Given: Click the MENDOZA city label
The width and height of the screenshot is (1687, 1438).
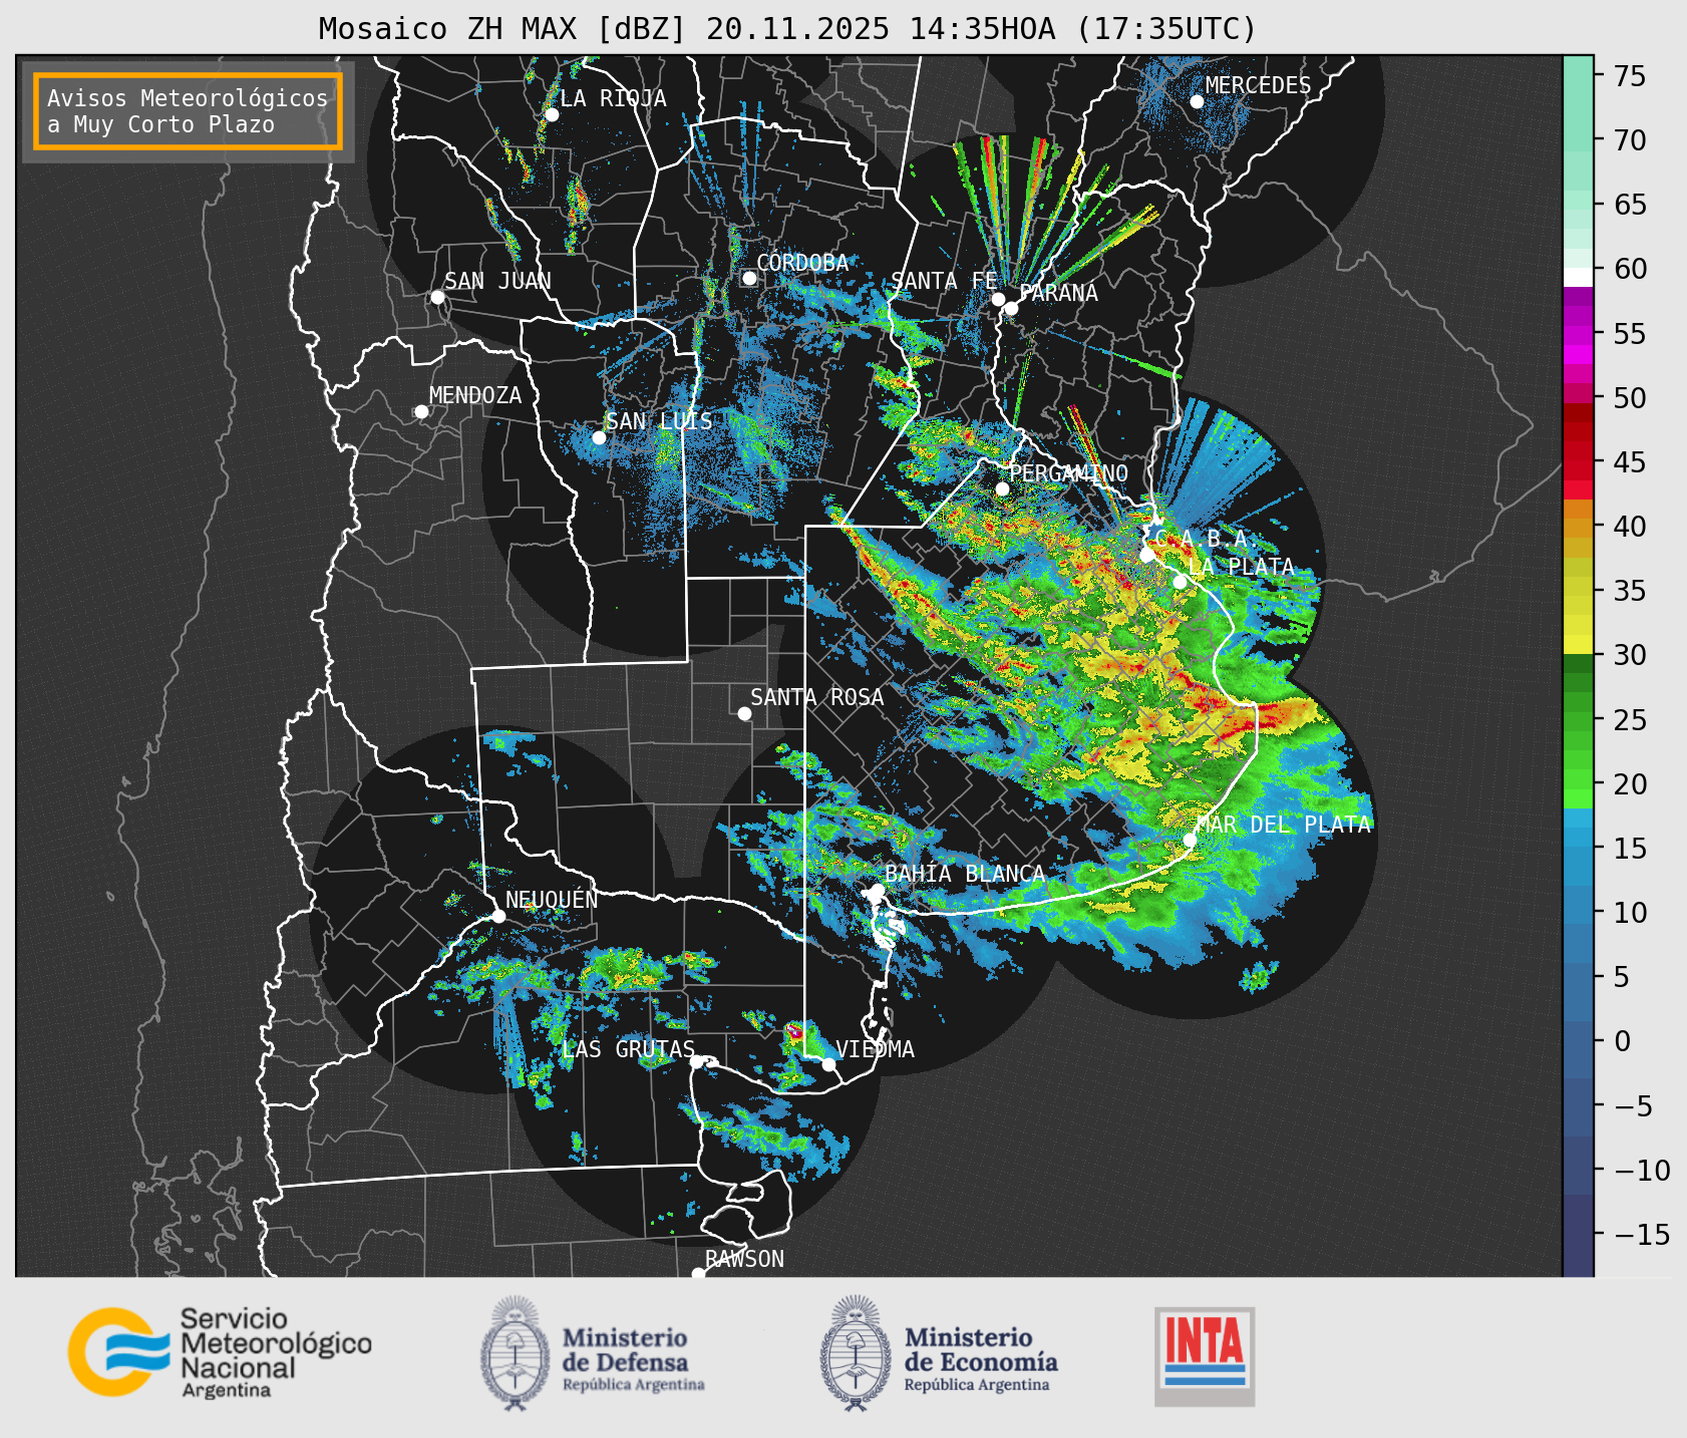Looking at the screenshot, I should point(475,395).
